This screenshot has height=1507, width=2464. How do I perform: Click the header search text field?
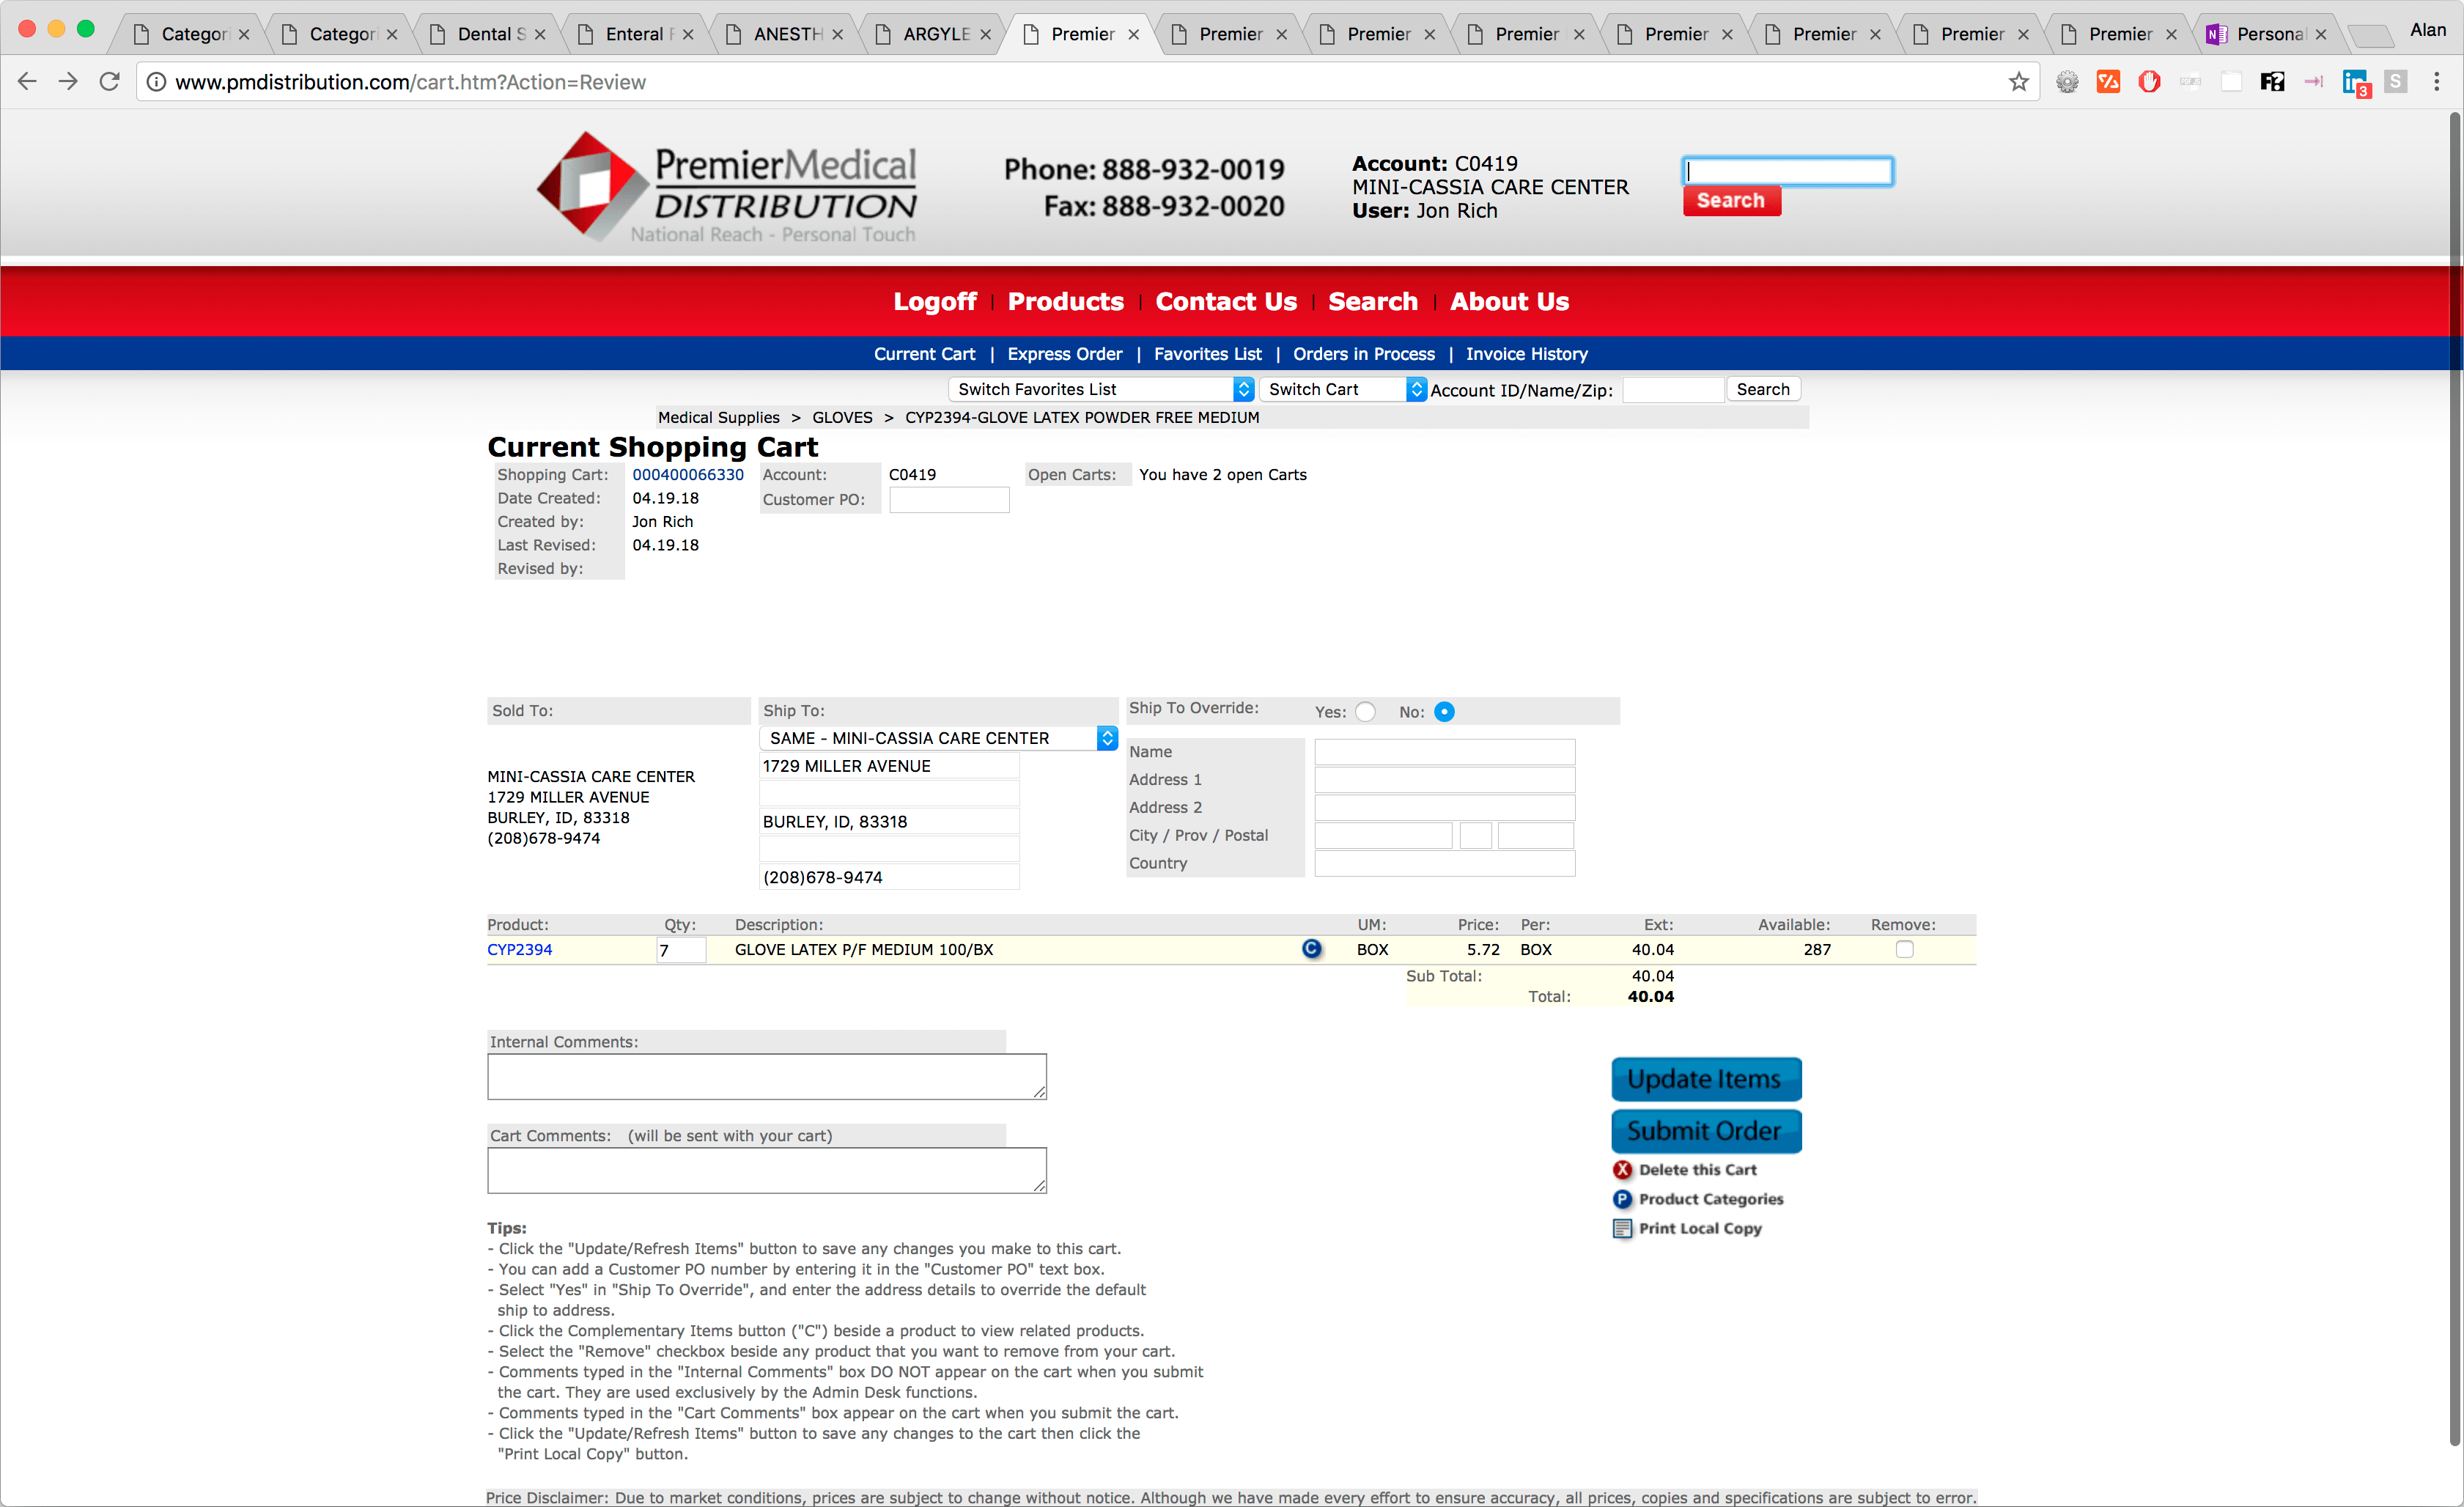coord(1787,171)
